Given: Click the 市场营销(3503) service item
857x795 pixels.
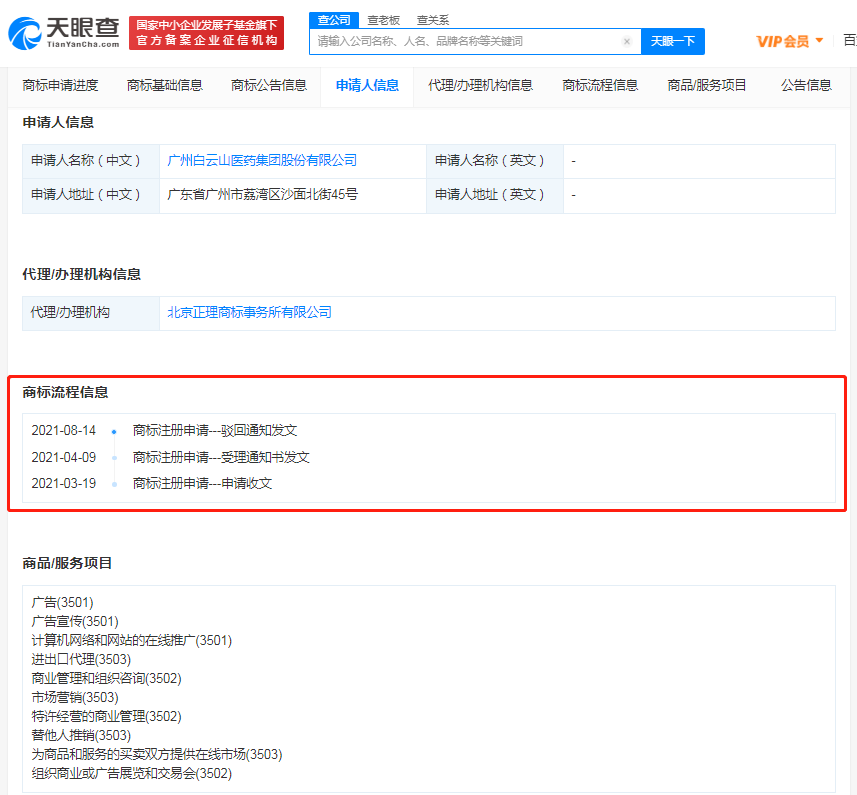Looking at the screenshot, I should (75, 698).
